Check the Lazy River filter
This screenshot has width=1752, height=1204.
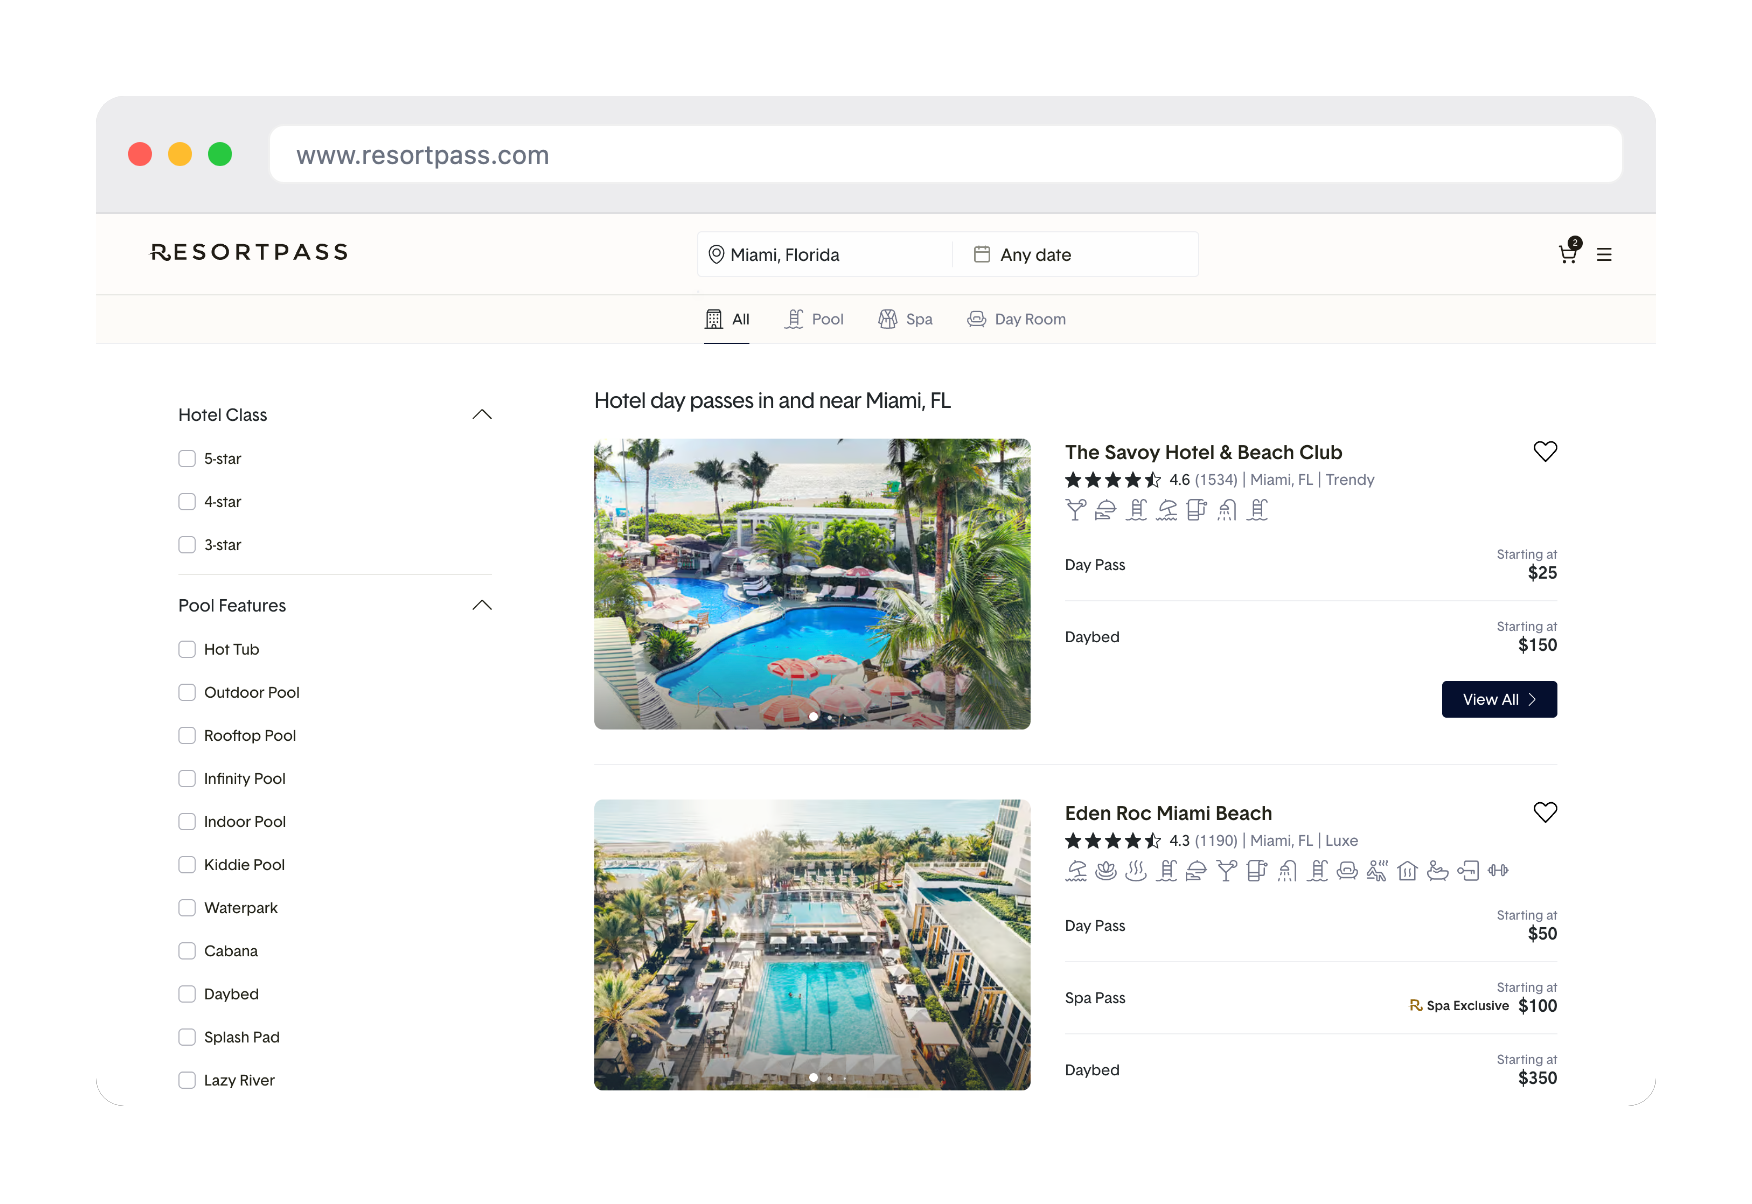pos(187,1080)
